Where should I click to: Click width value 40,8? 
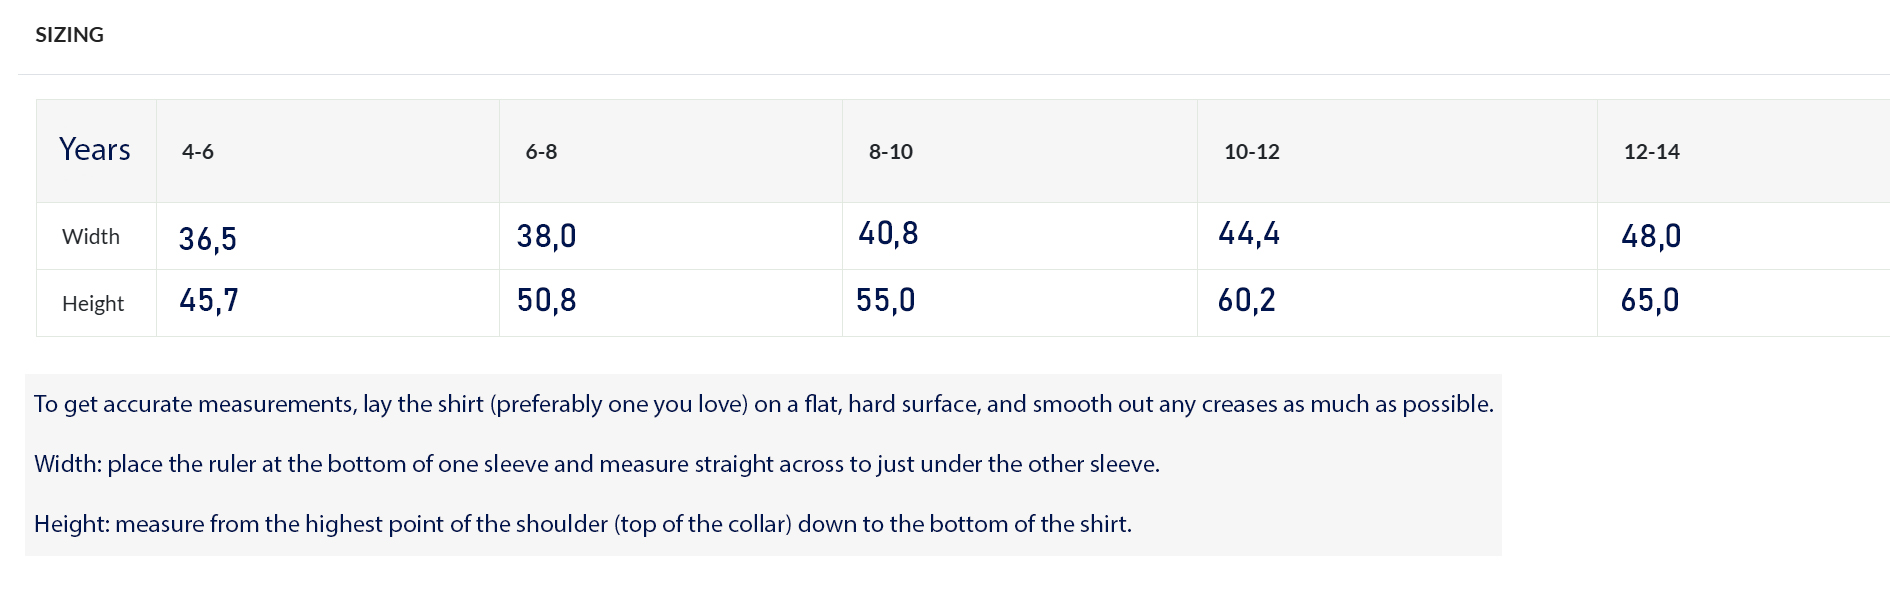(889, 233)
